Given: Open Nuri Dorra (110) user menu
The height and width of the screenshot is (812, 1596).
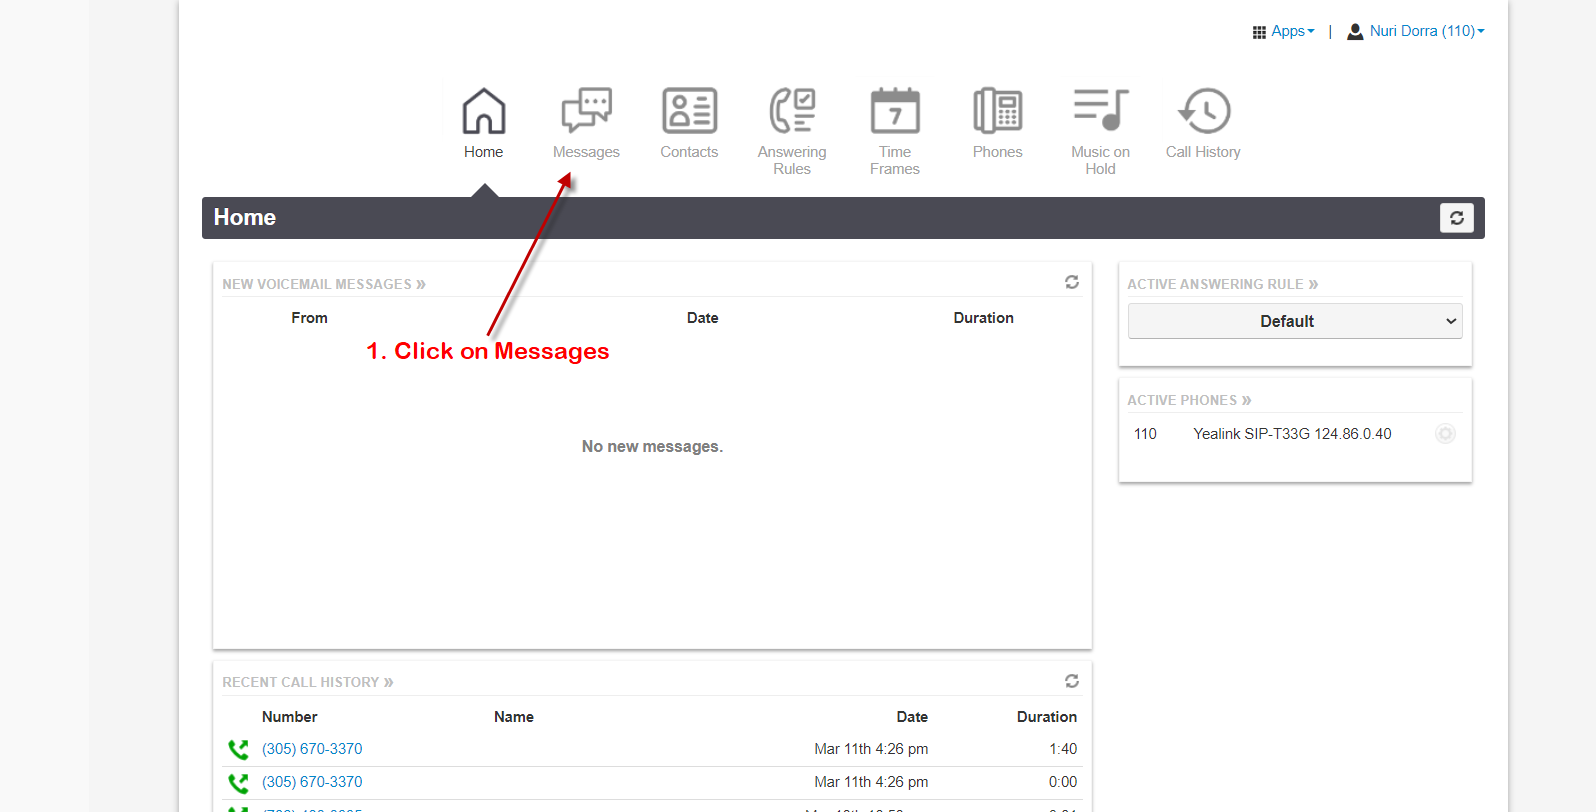Looking at the screenshot, I should 1427,31.
